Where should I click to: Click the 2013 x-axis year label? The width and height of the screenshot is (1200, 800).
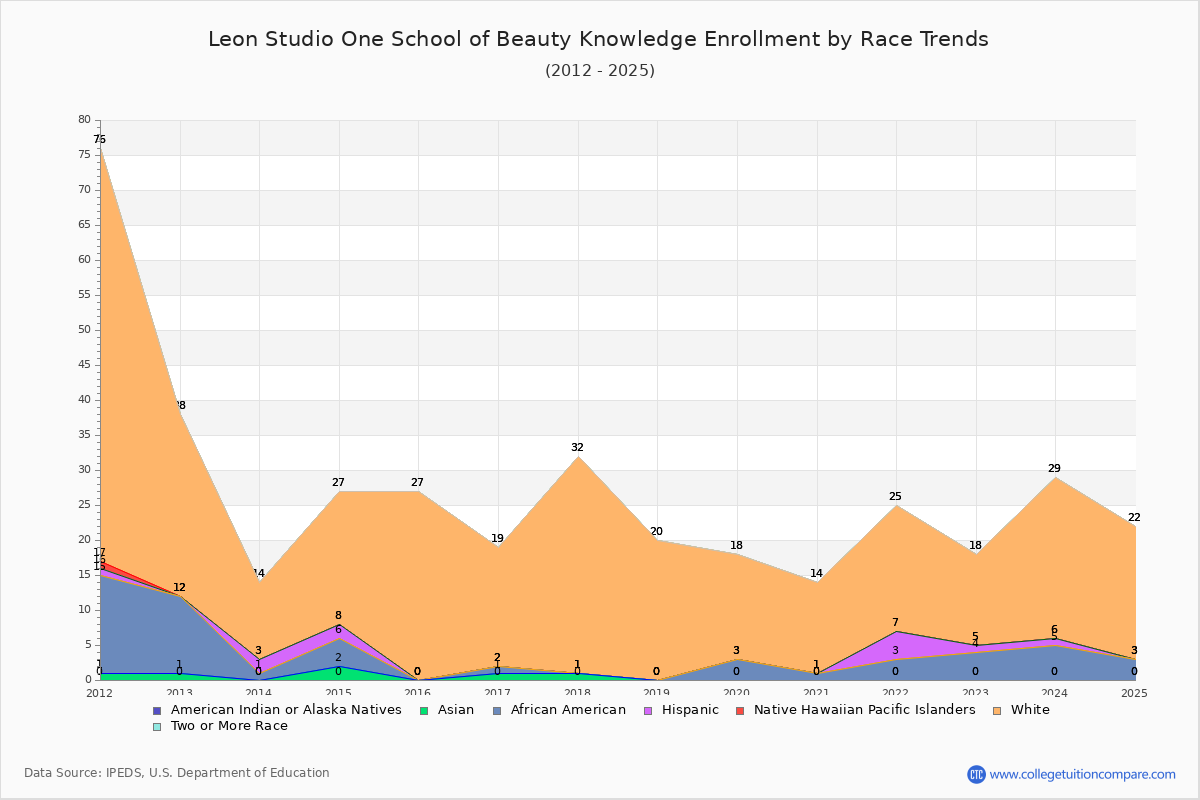pos(179,692)
